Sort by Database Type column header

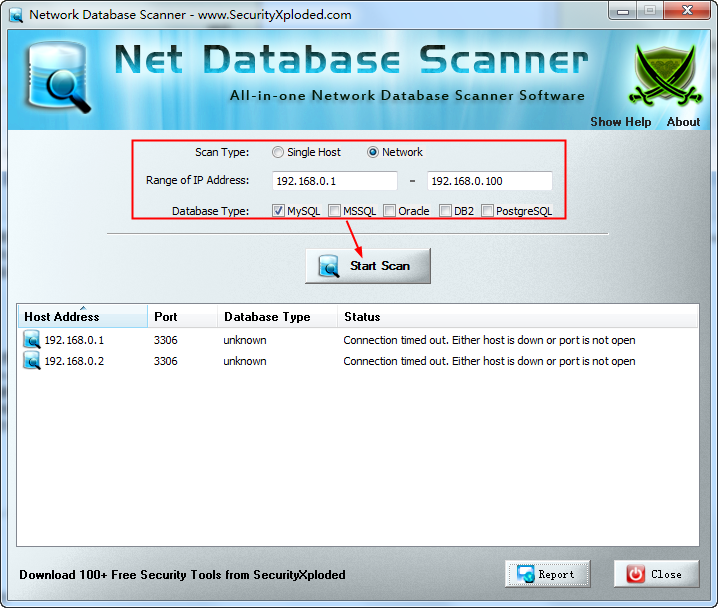[277, 317]
